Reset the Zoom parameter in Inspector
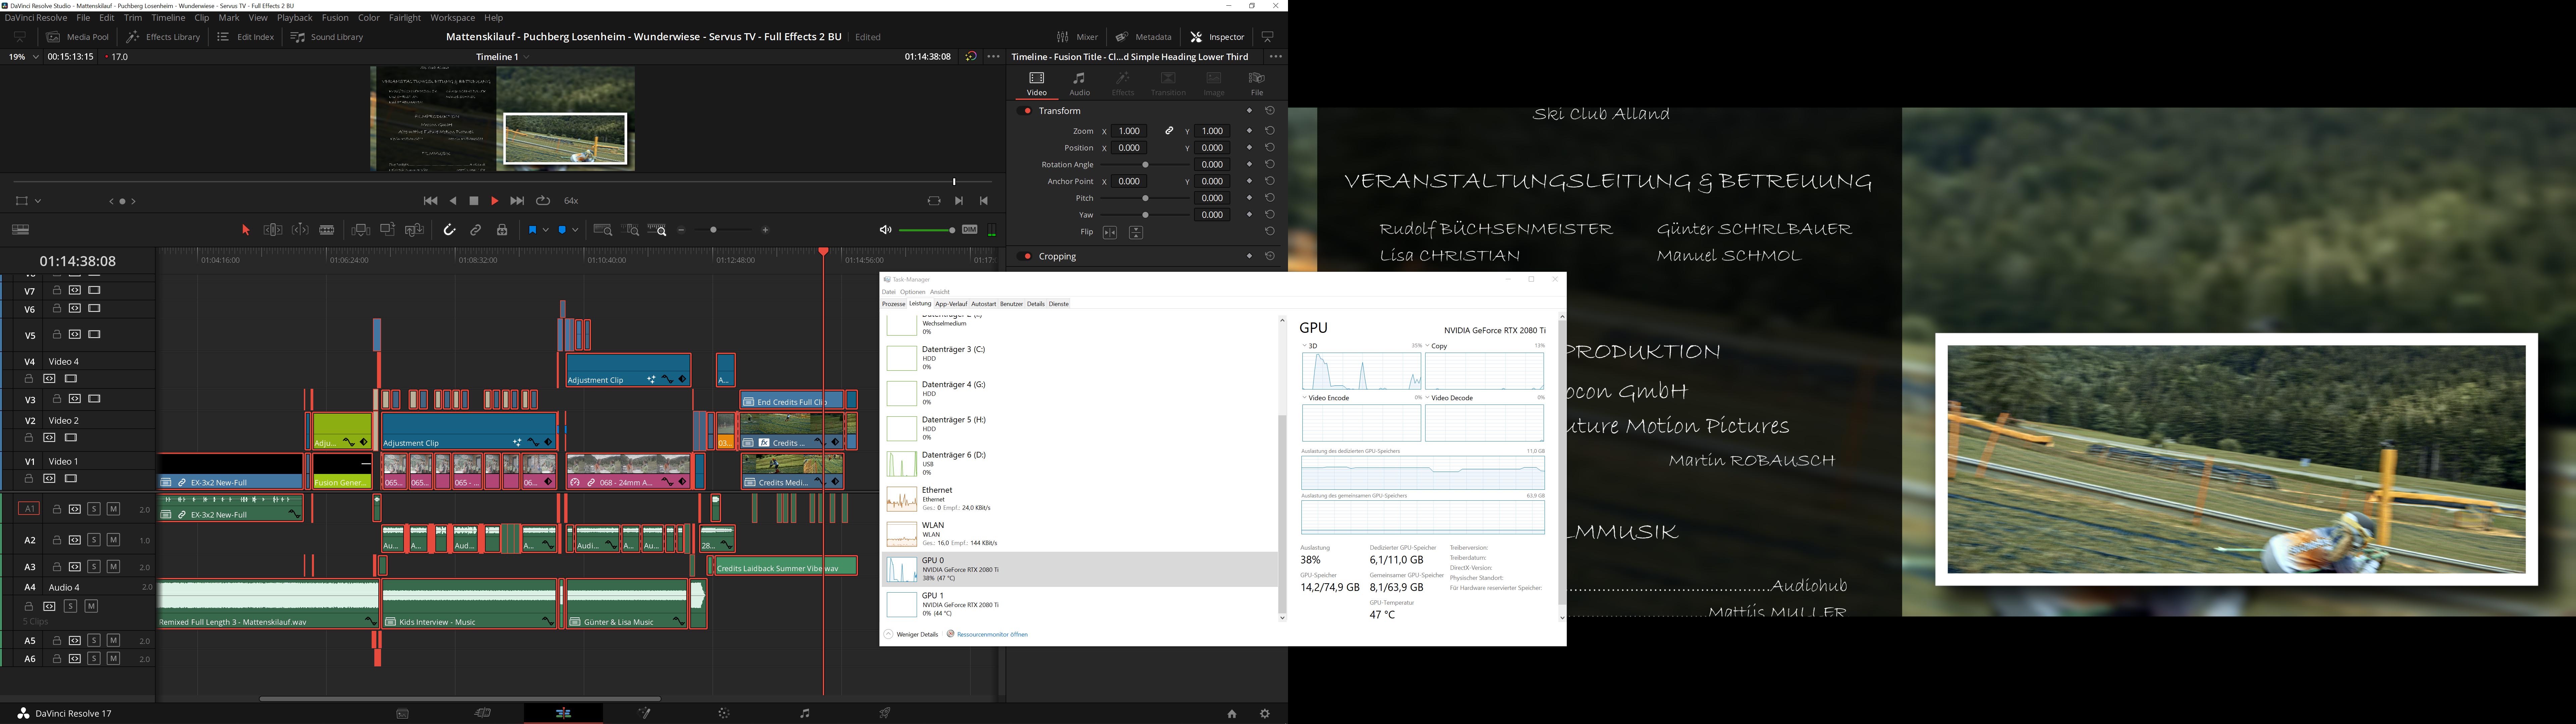 1270,131
